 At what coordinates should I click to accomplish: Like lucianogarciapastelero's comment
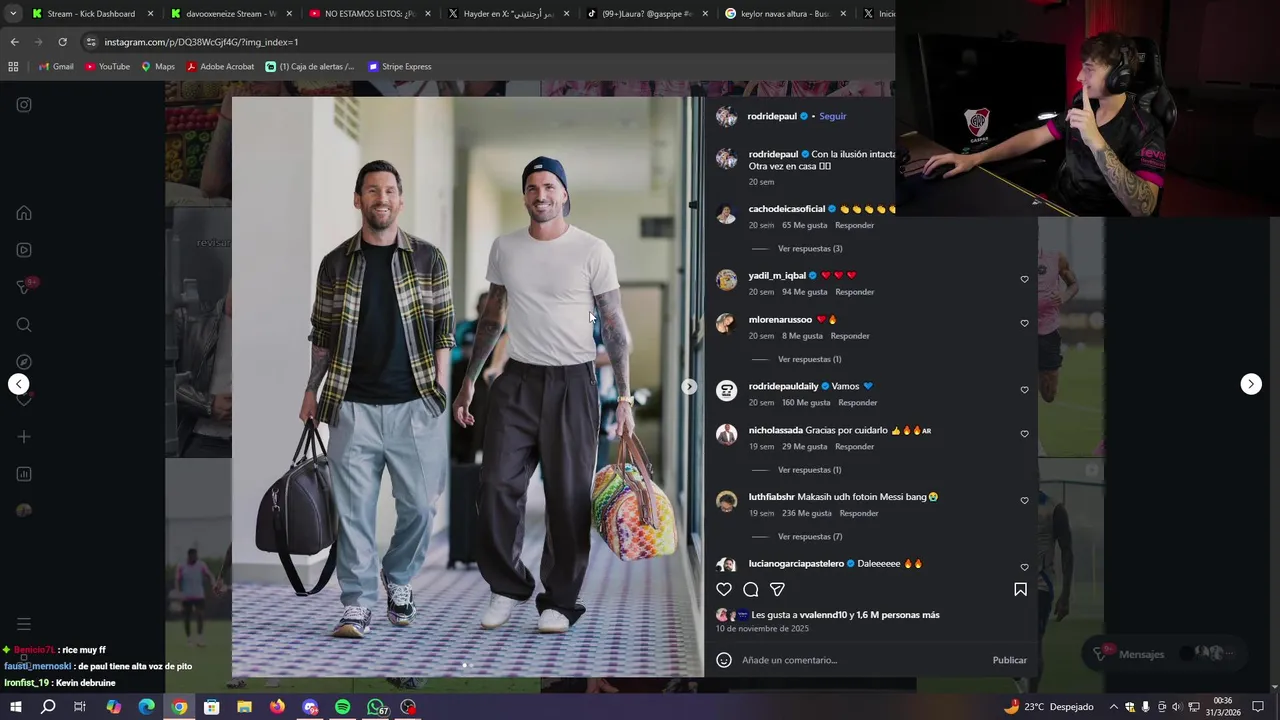click(1024, 567)
